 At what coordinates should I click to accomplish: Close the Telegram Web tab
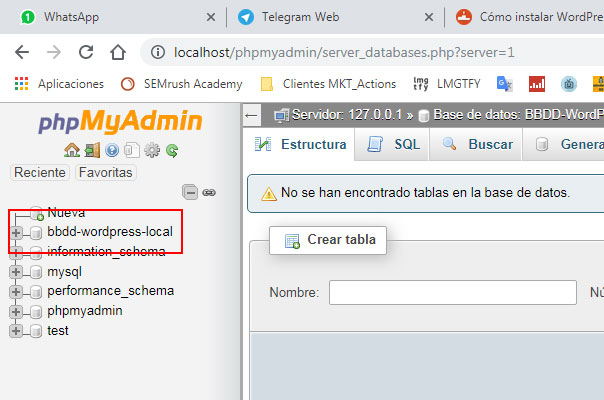(429, 17)
